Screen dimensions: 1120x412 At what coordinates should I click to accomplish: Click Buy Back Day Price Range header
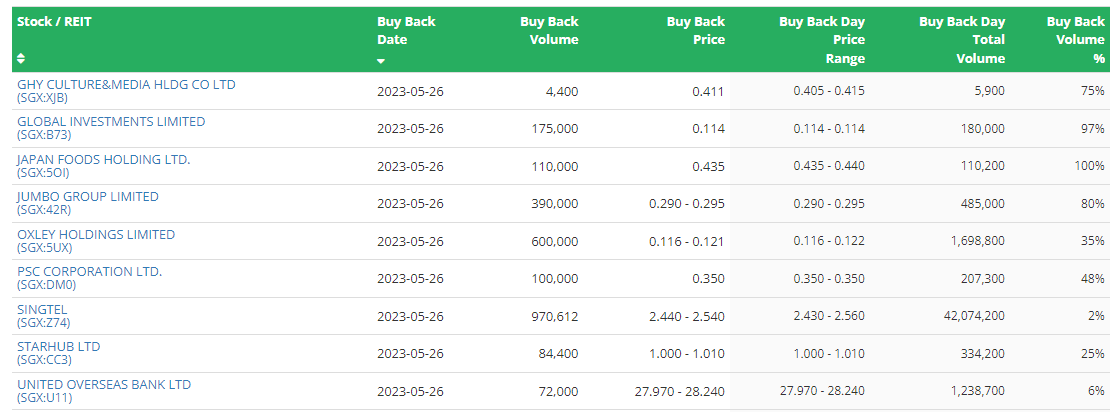[x=821, y=40]
